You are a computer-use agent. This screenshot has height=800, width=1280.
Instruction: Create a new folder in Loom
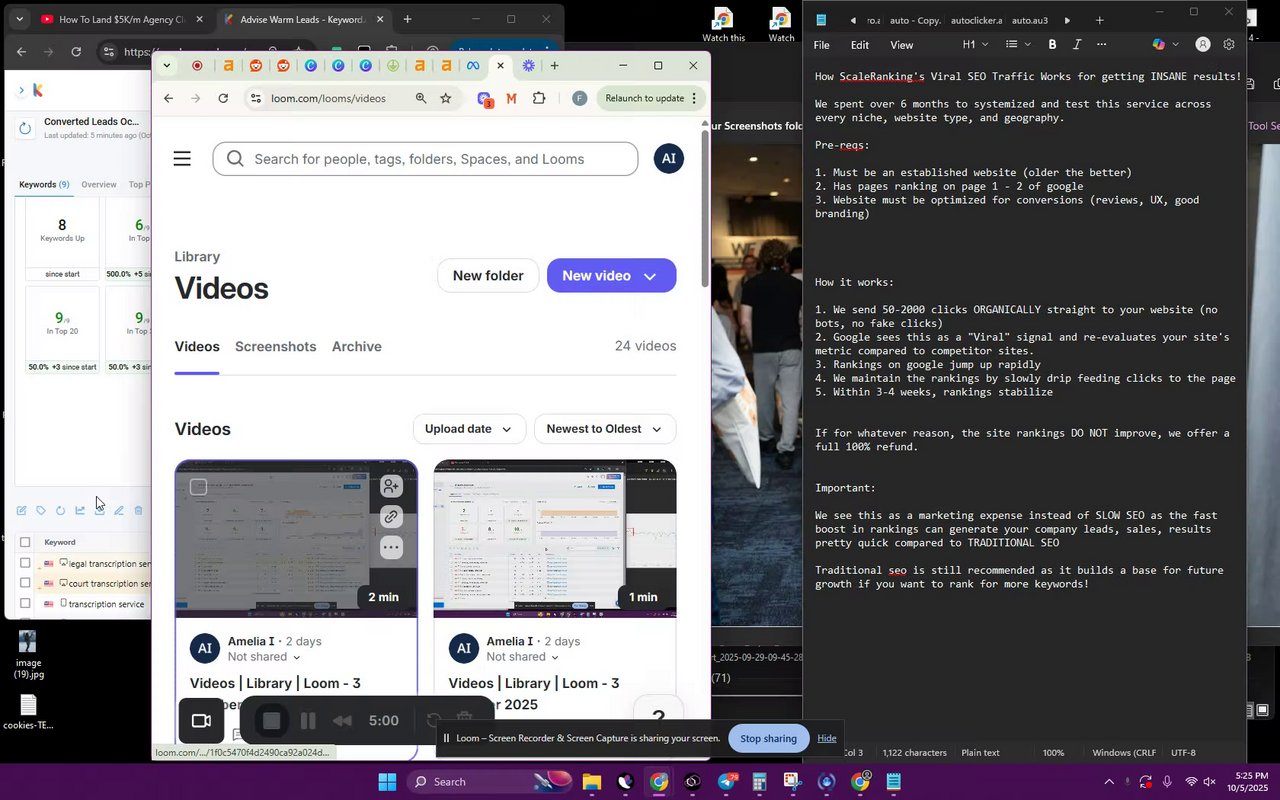click(x=488, y=276)
